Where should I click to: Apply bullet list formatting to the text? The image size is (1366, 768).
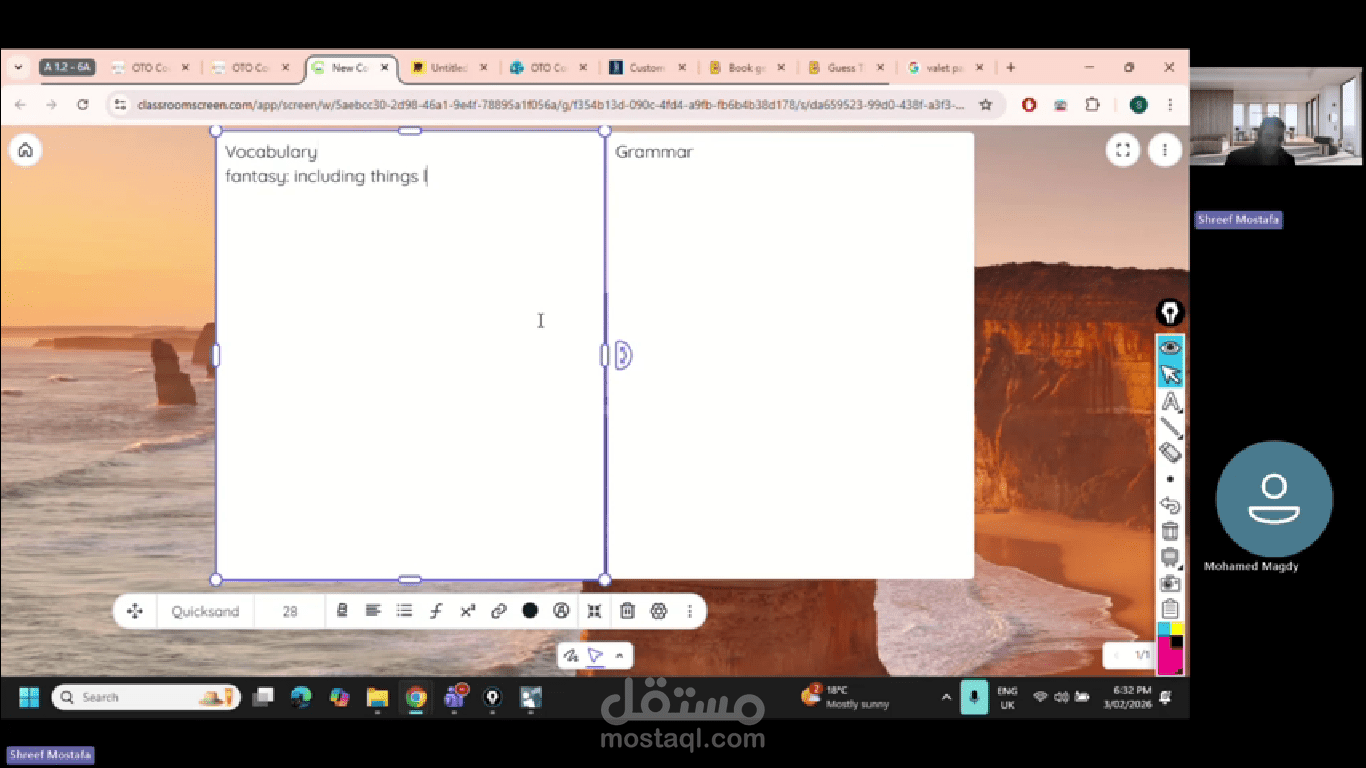[404, 611]
